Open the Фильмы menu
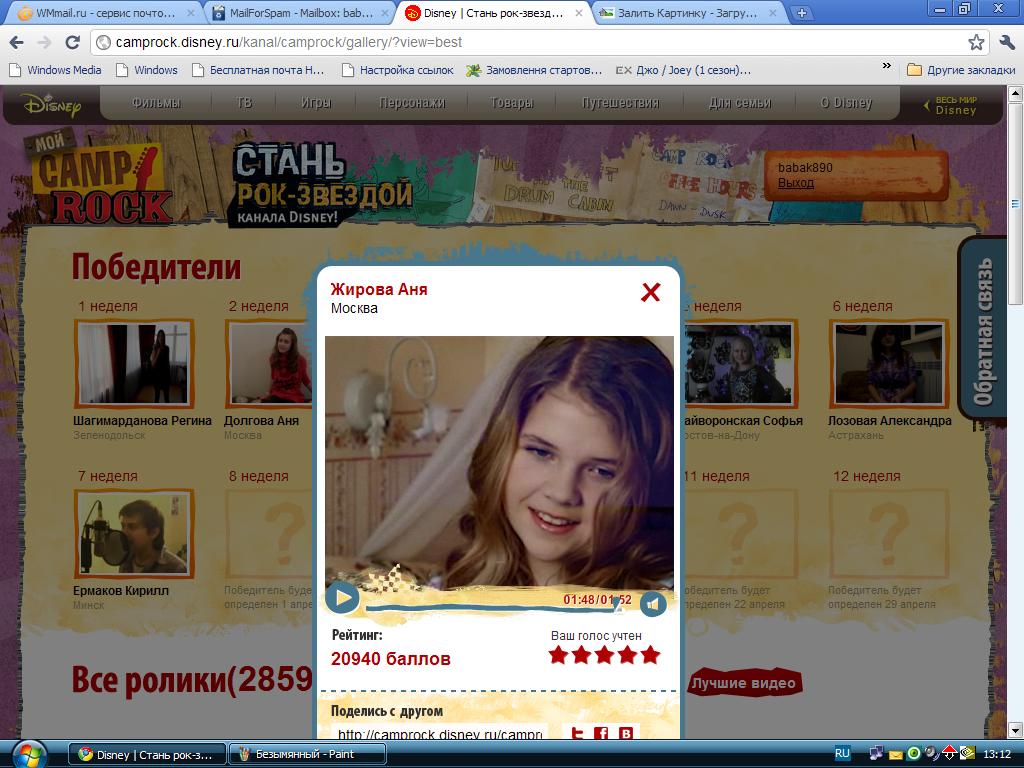This screenshot has width=1024, height=768. click(156, 103)
